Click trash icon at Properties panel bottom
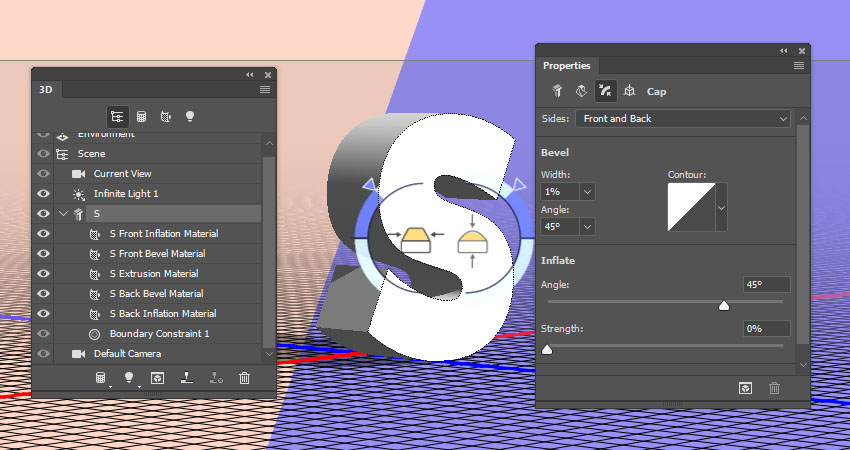The width and height of the screenshot is (850, 450). [x=775, y=388]
